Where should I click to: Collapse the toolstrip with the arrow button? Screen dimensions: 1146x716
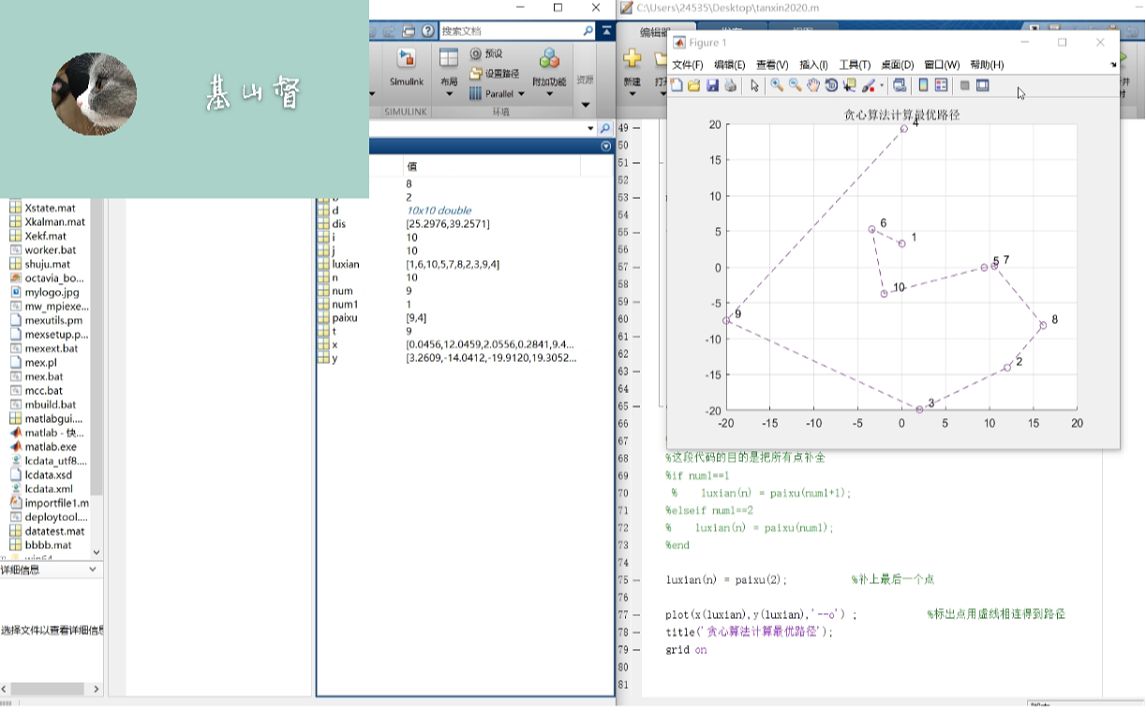tap(607, 29)
